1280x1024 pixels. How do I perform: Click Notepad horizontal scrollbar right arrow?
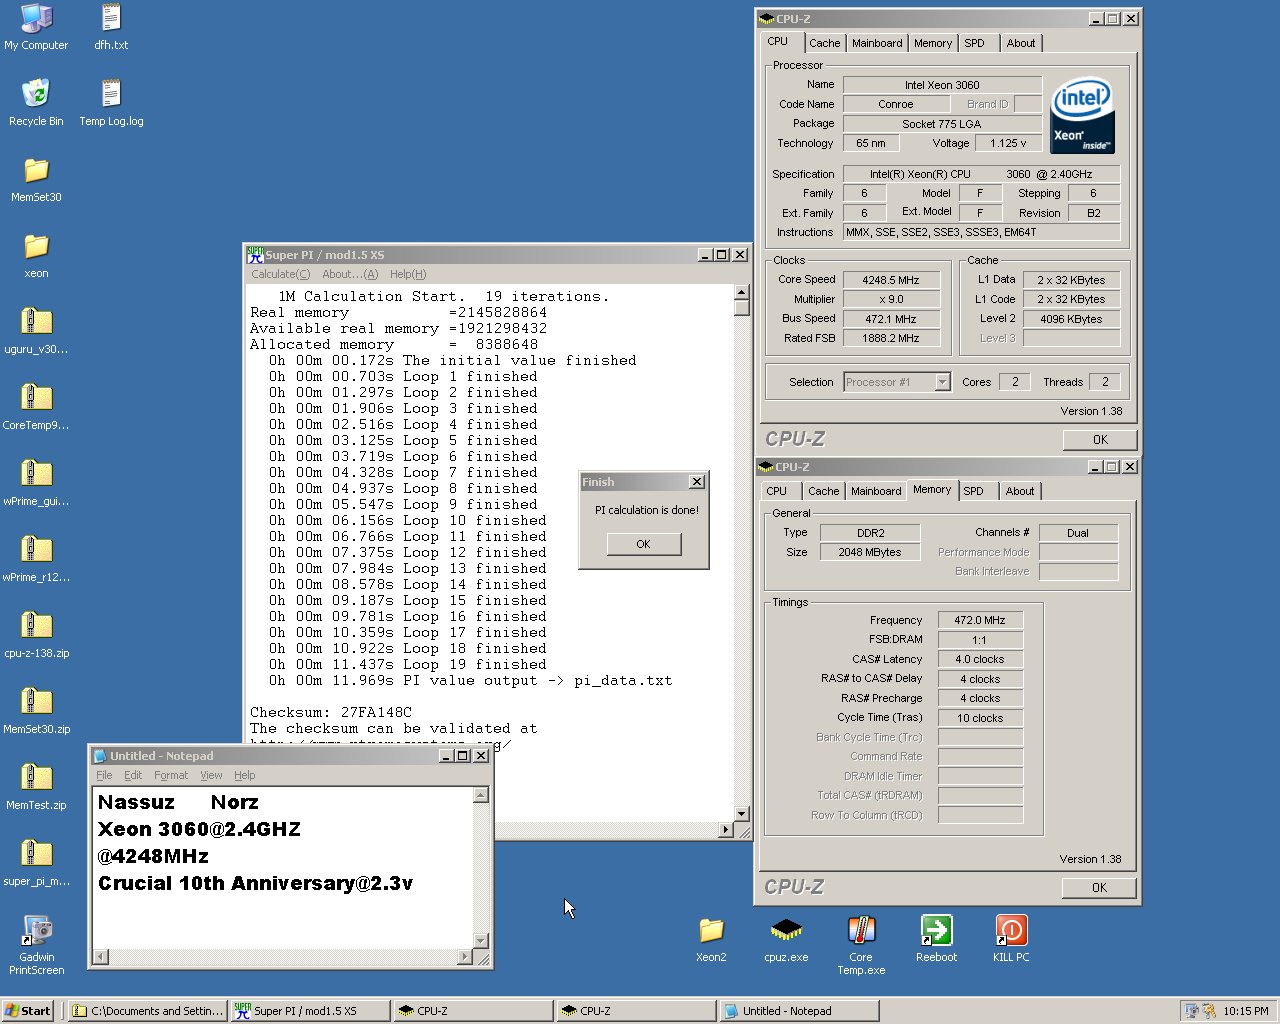464,957
